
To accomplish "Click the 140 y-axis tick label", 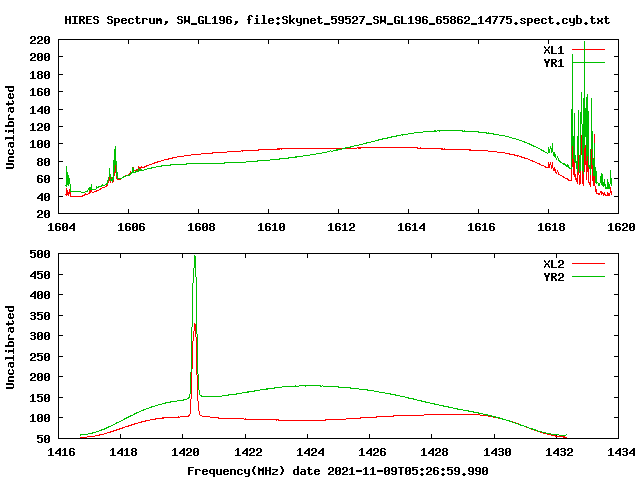I will tap(40, 110).
